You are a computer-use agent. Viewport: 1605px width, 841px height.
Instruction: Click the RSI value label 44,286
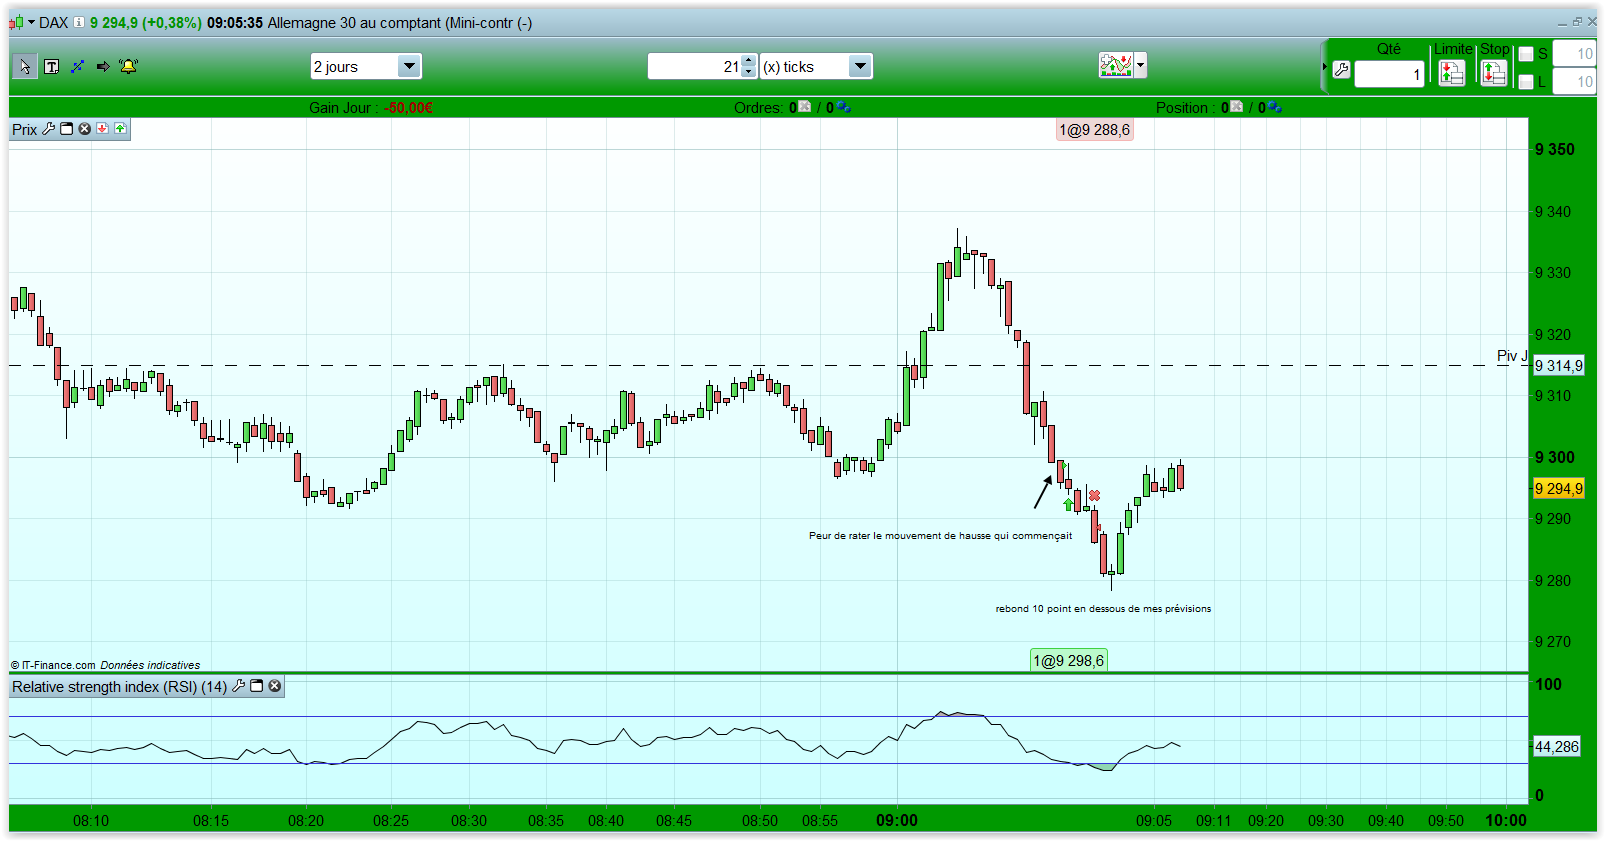click(x=1557, y=747)
